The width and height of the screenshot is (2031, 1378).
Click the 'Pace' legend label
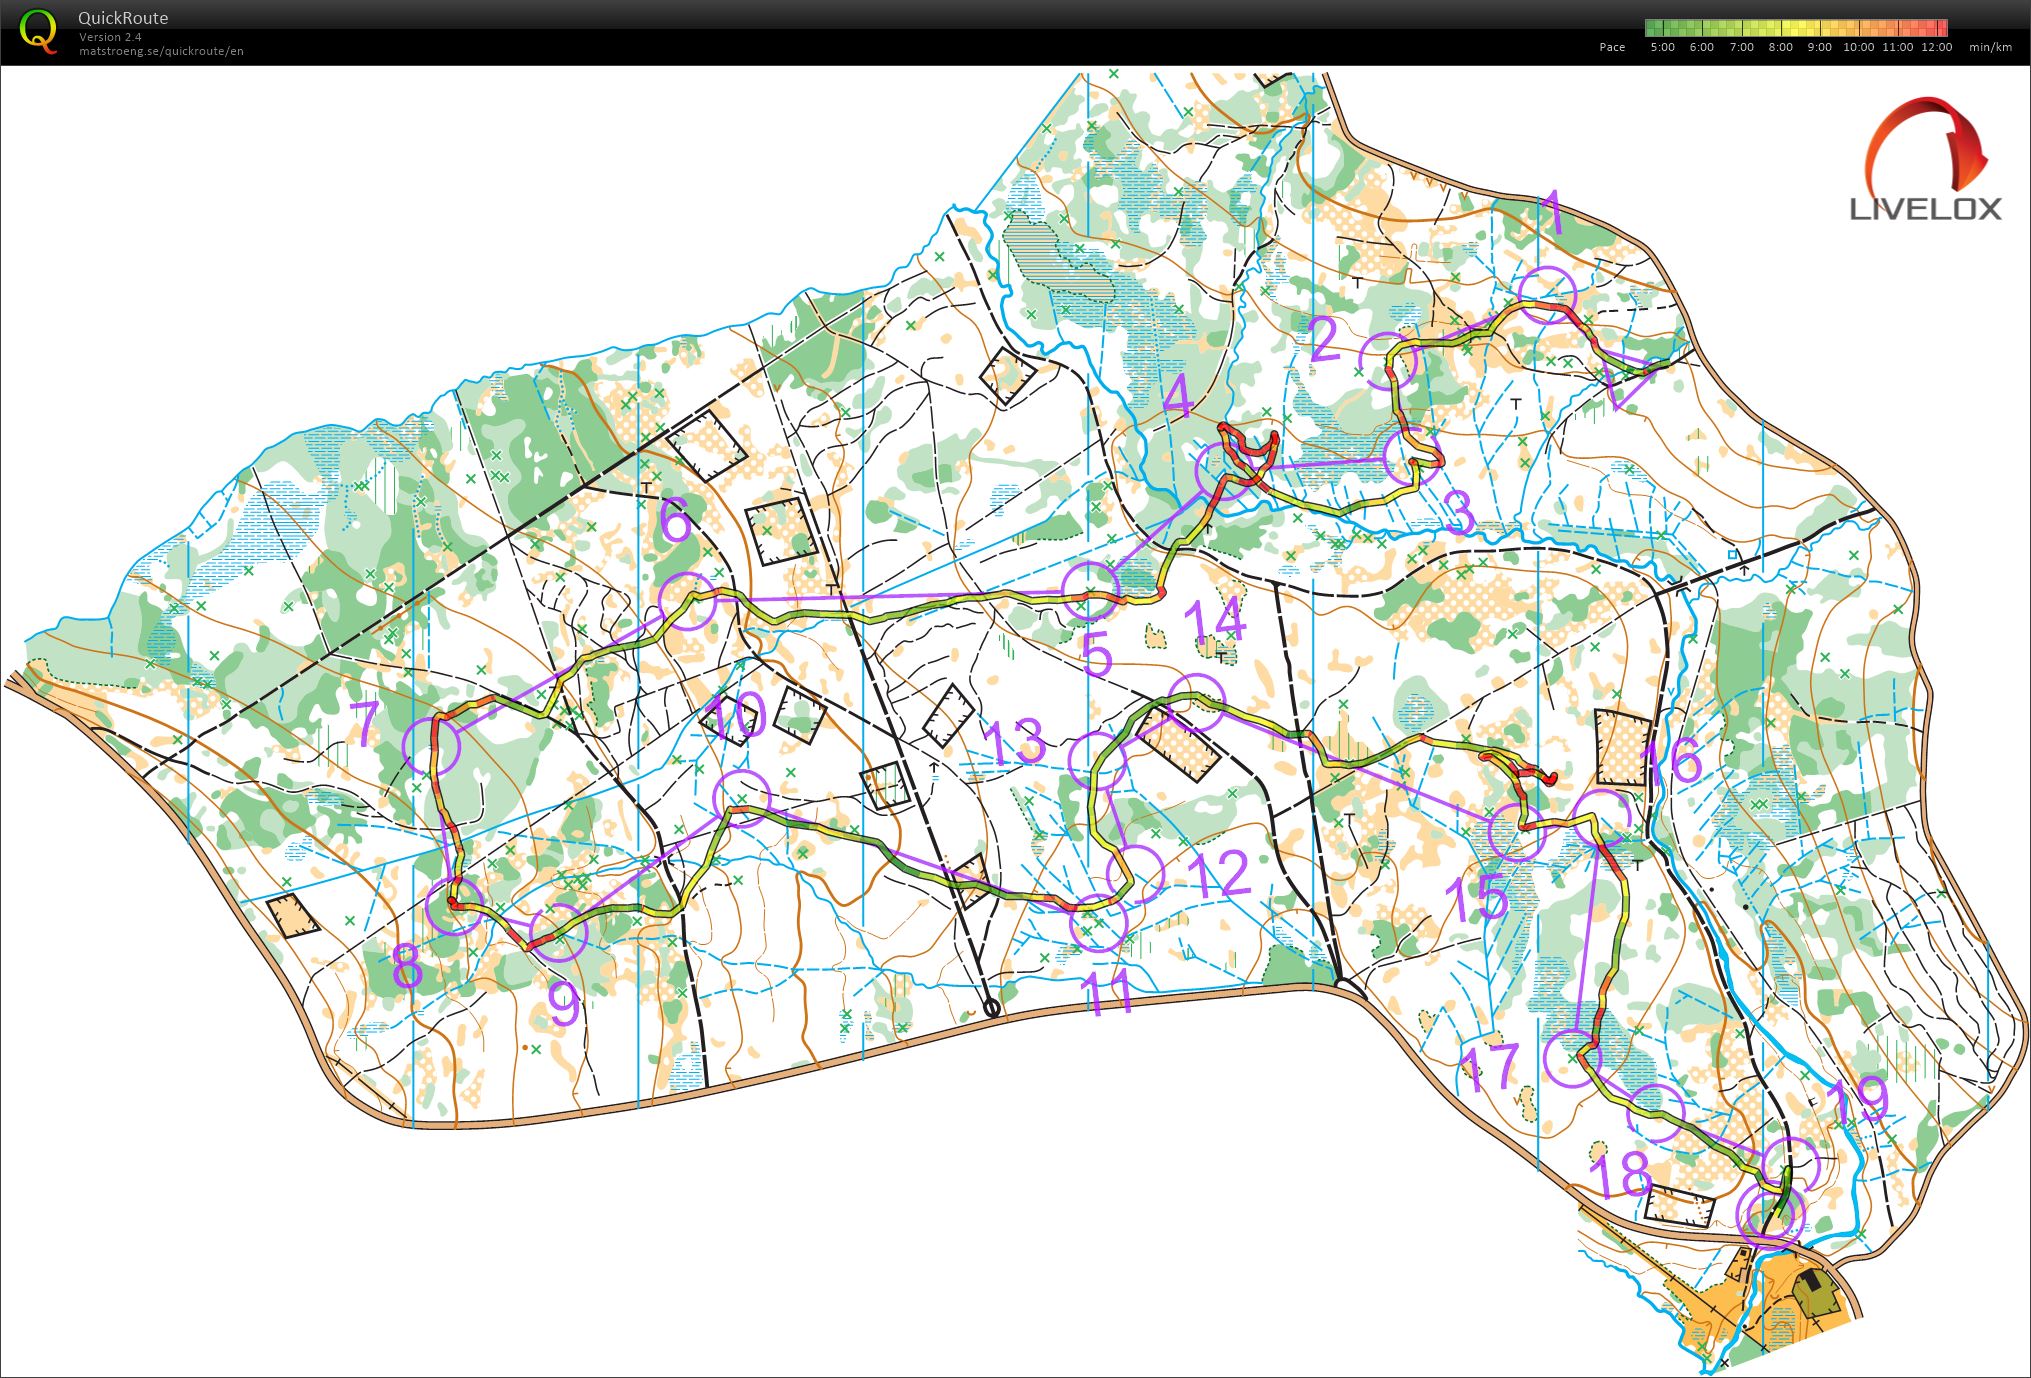(x=1612, y=47)
